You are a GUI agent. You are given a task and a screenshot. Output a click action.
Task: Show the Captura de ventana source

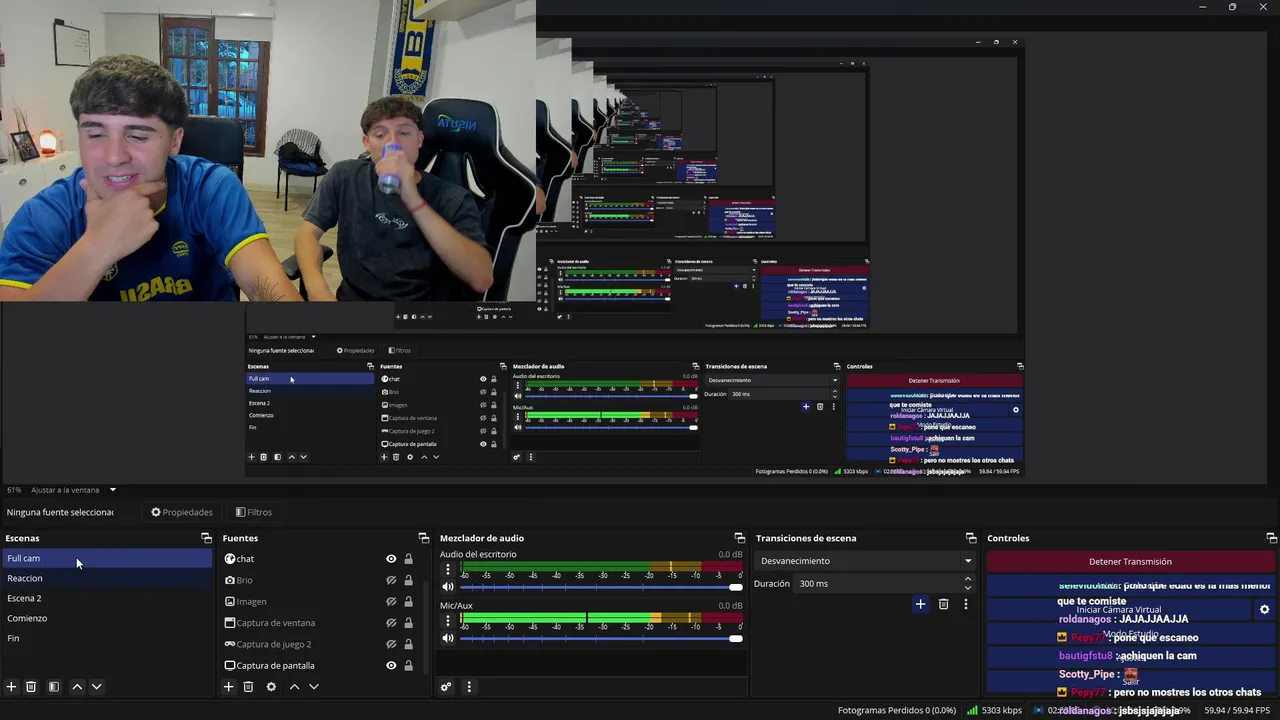coord(391,623)
